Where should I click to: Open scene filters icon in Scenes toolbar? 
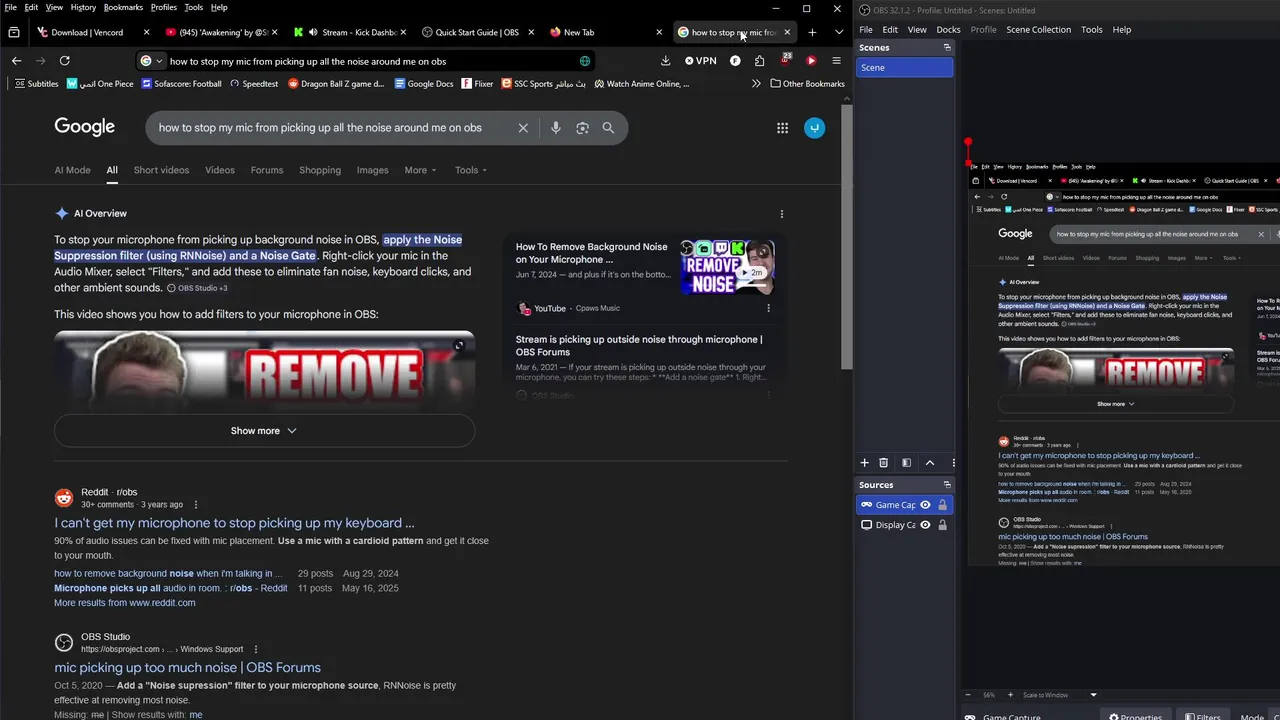pos(906,463)
